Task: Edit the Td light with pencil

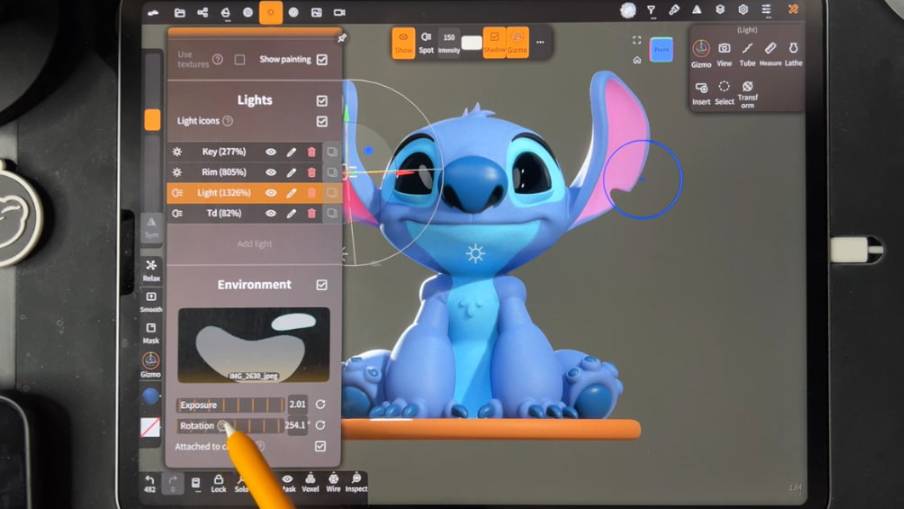Action: (291, 213)
